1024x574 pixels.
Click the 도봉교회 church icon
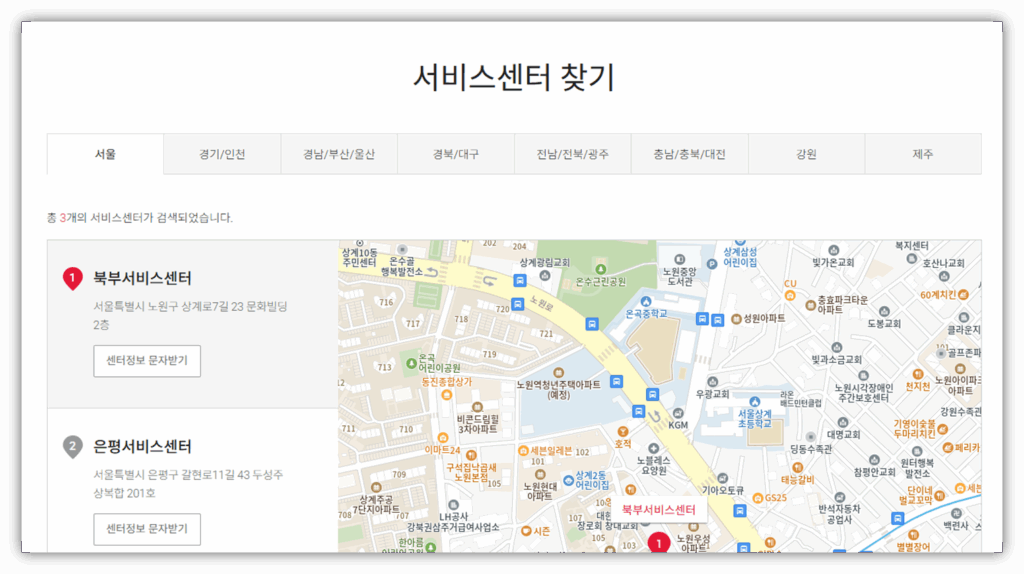click(884, 312)
